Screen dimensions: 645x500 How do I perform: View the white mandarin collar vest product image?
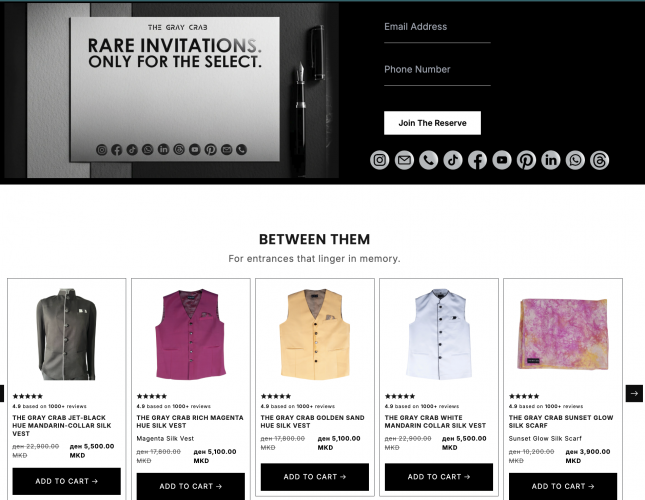(439, 334)
